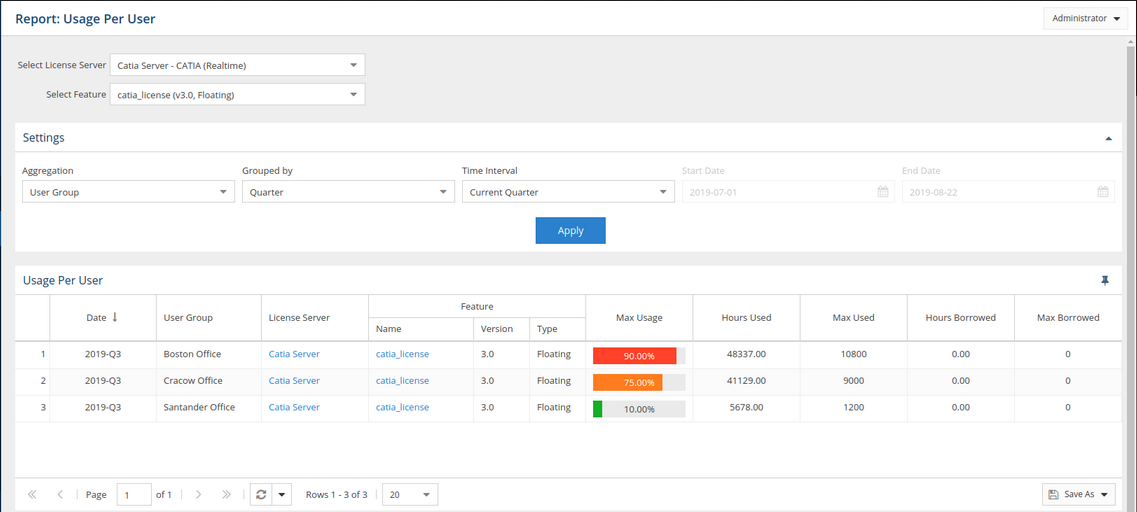Open Catia Server link in Boston Office row
Screen dimensions: 1137x512
point(294,355)
